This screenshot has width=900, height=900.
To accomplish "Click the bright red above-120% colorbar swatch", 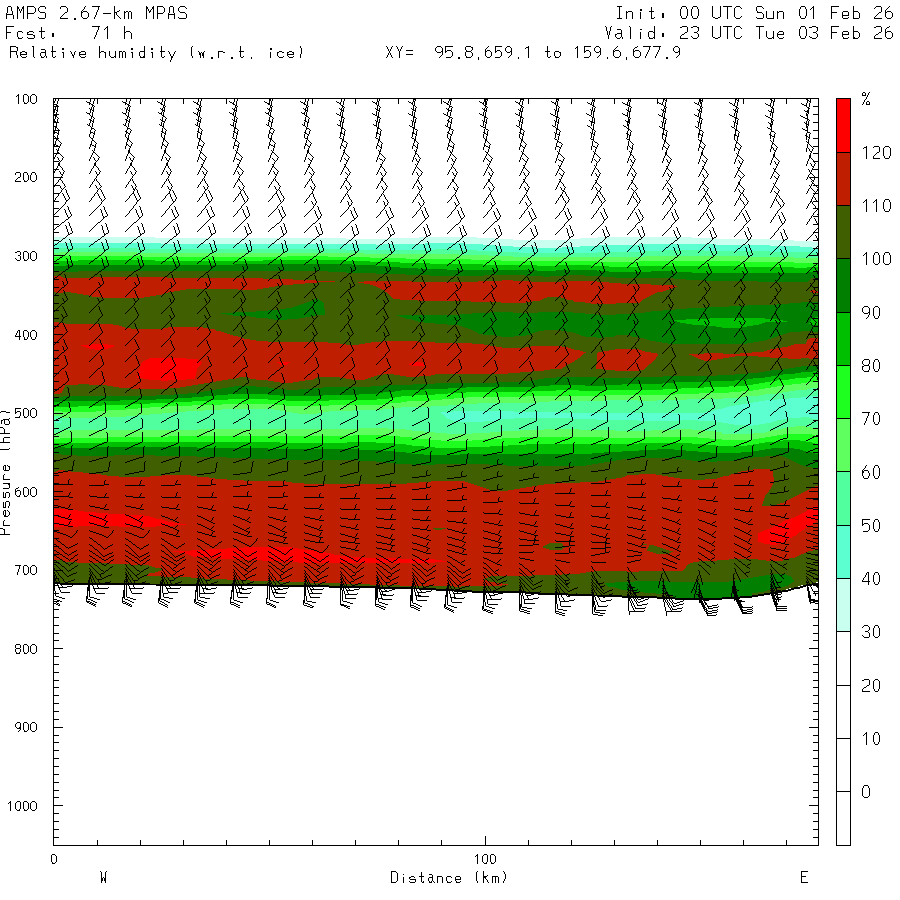I will point(843,126).
